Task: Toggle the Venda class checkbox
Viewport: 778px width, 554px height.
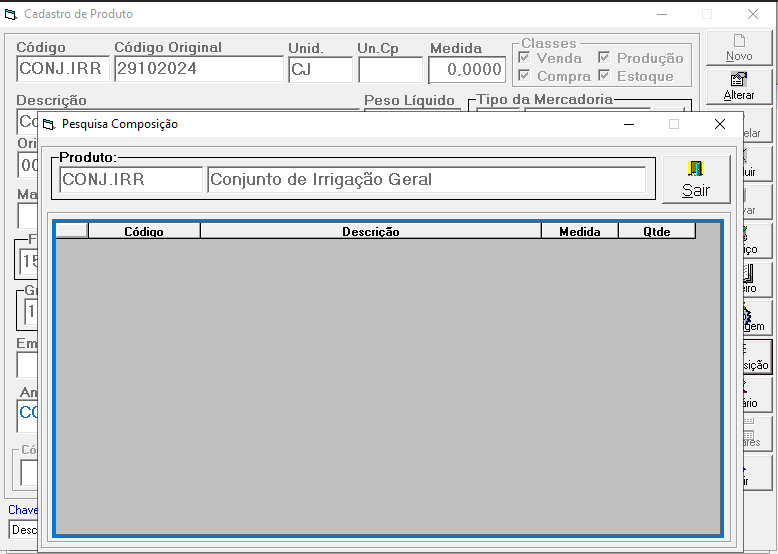Action: [524, 58]
